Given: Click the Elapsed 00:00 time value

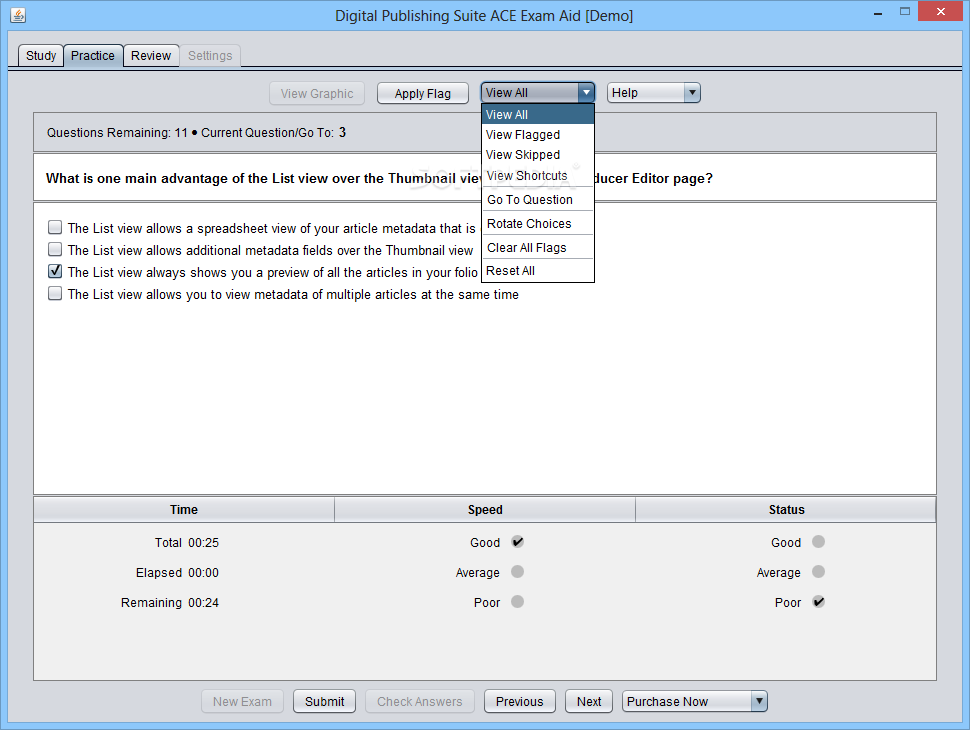Looking at the screenshot, I should click(x=204, y=573).
